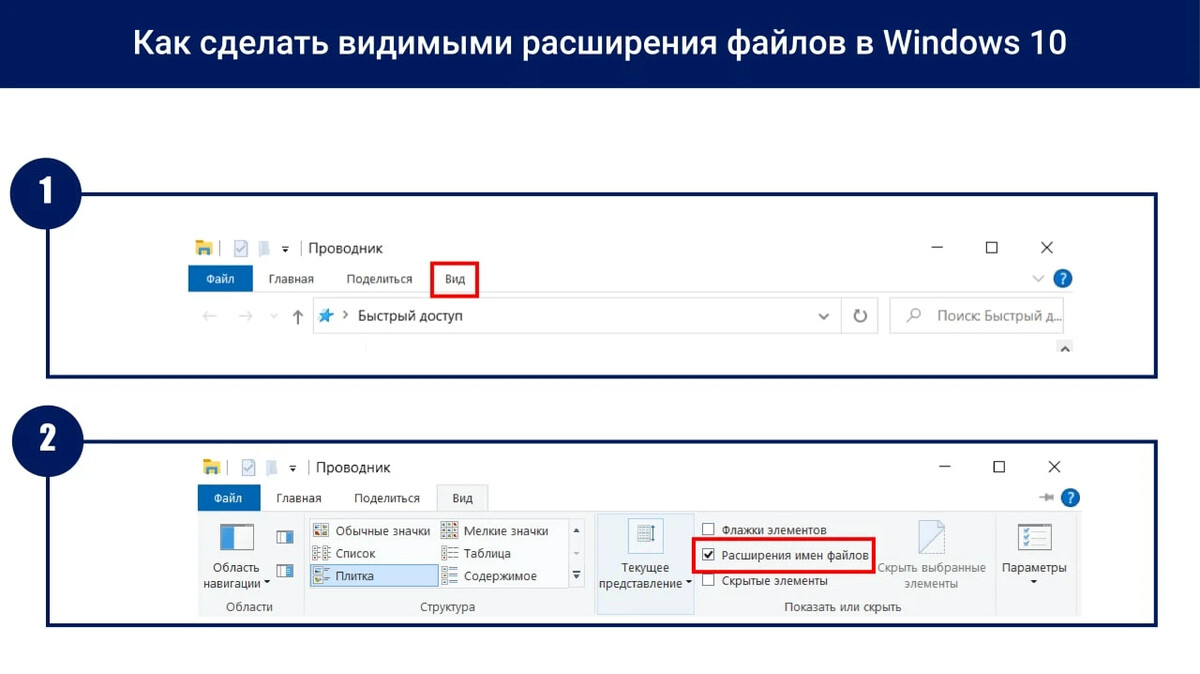The height and width of the screenshot is (674, 1200).
Task: Click the Forward arrow in step 1 window
Action: point(245,316)
